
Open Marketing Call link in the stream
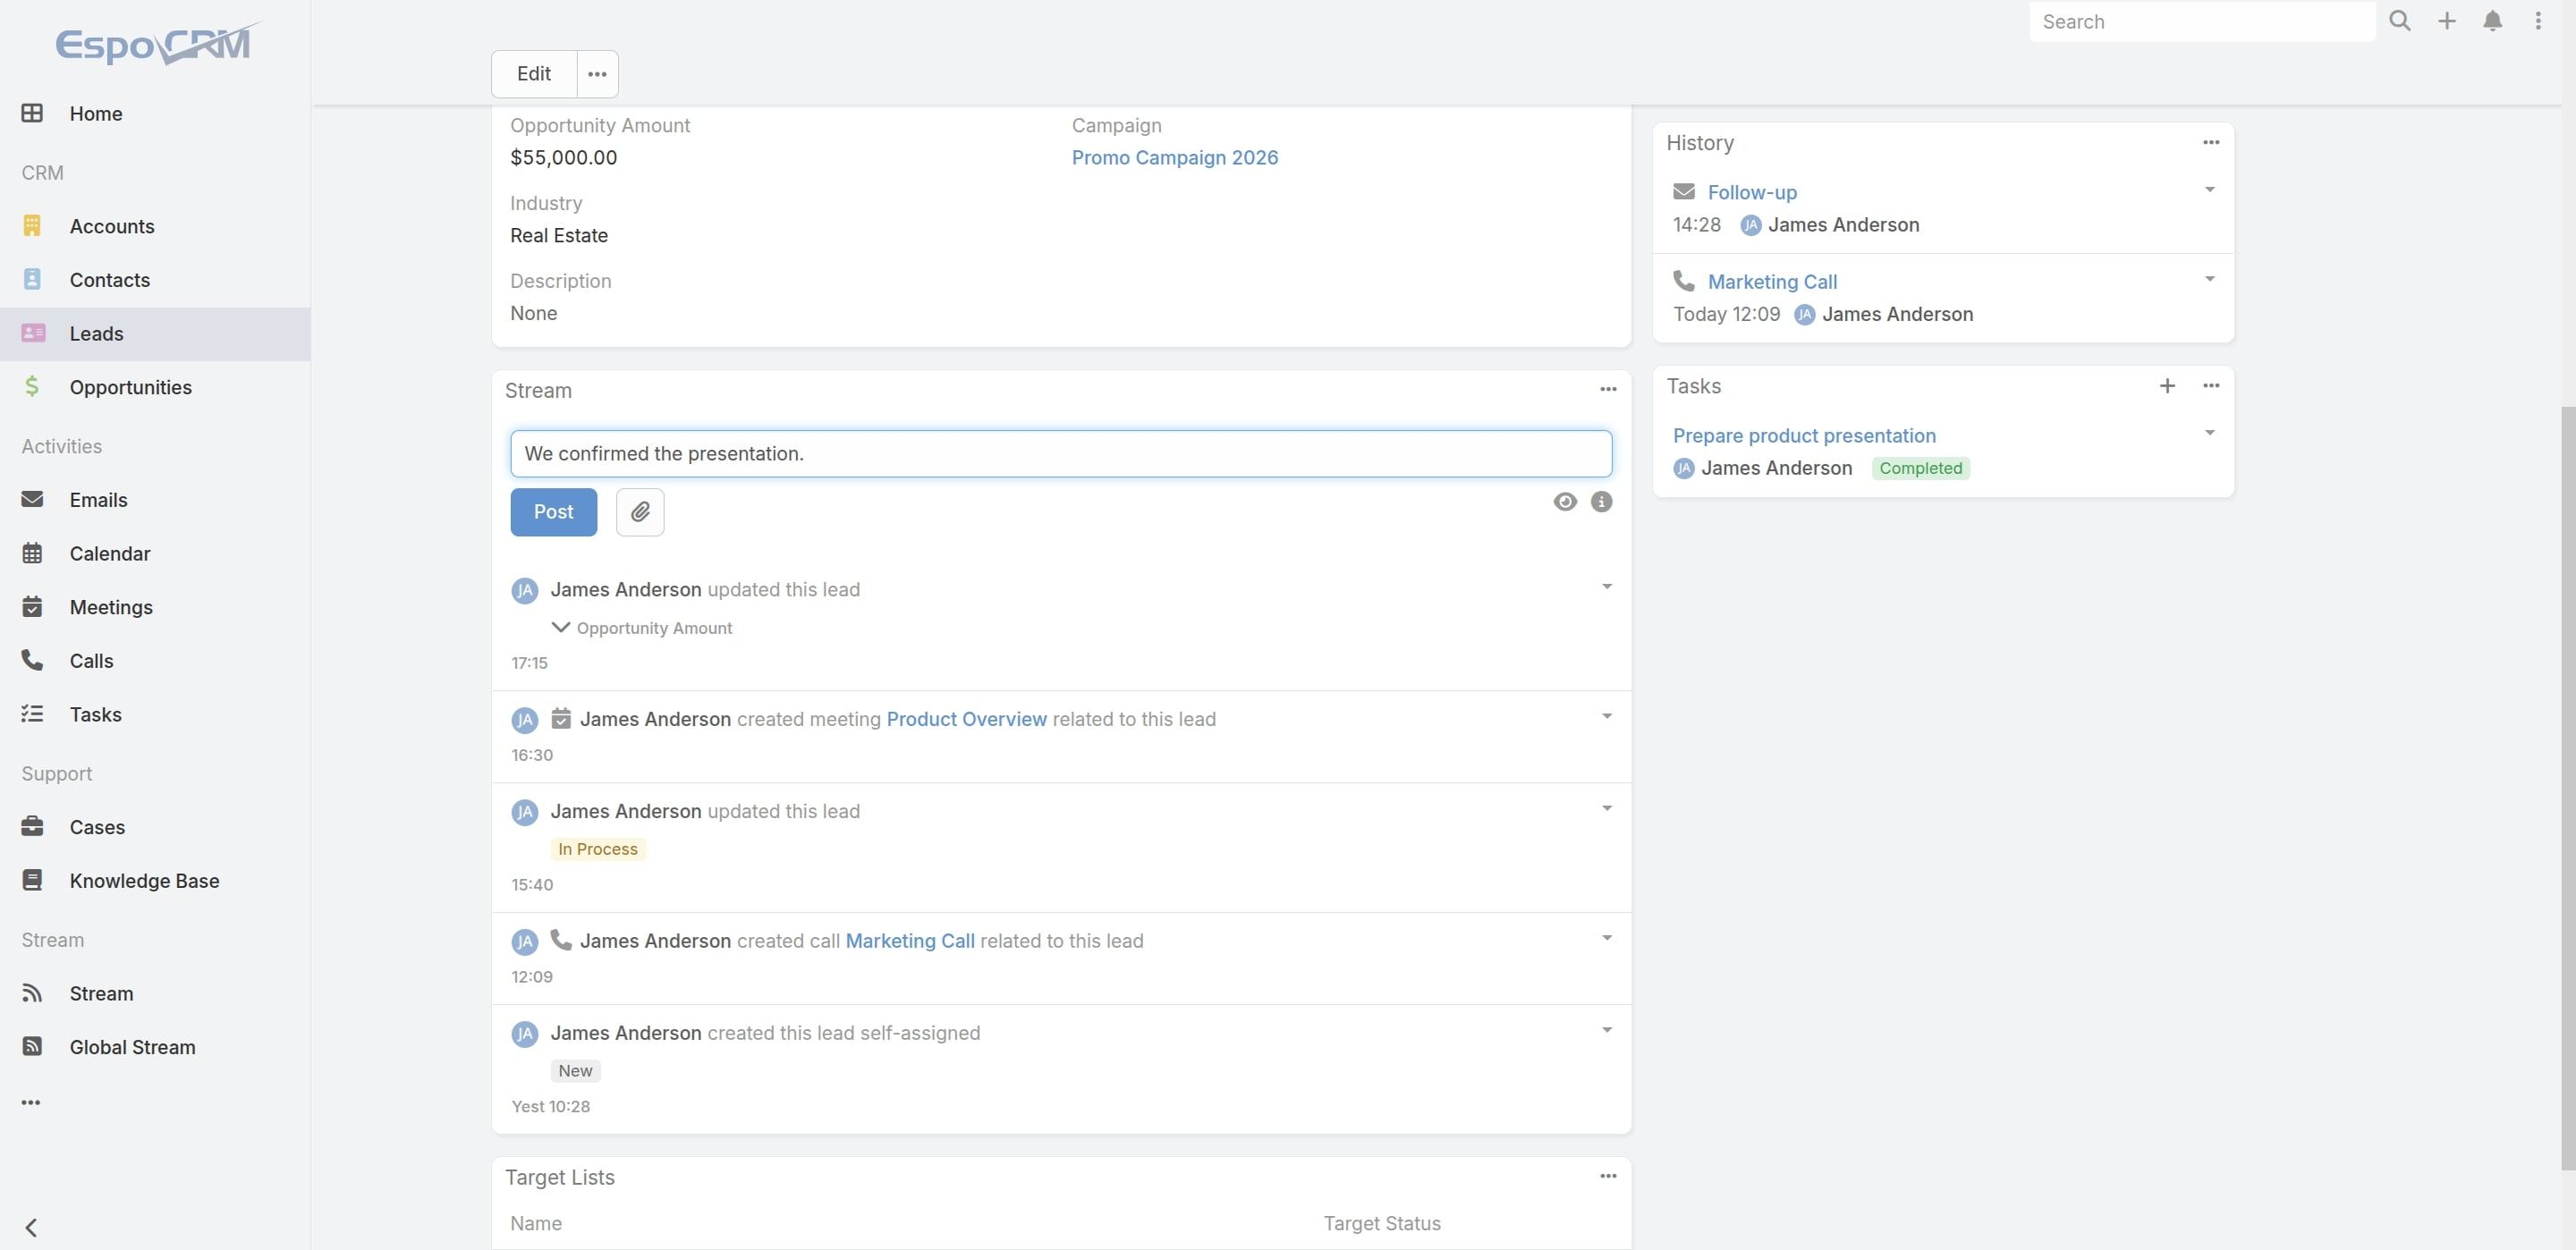(x=910, y=941)
